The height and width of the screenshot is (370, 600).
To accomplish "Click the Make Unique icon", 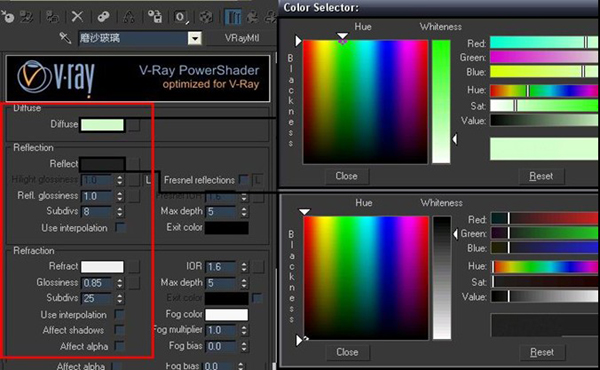I will pyautogui.click(x=129, y=17).
